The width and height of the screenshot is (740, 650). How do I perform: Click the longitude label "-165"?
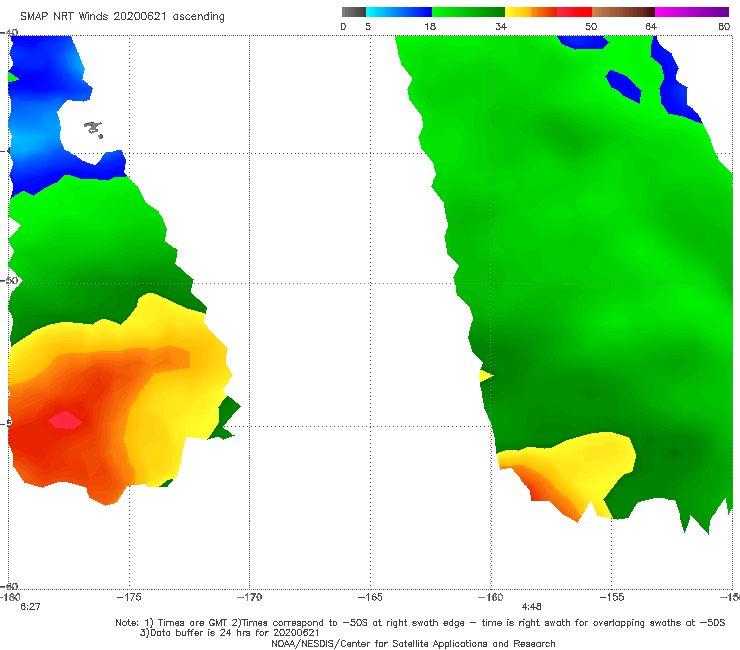click(x=370, y=597)
